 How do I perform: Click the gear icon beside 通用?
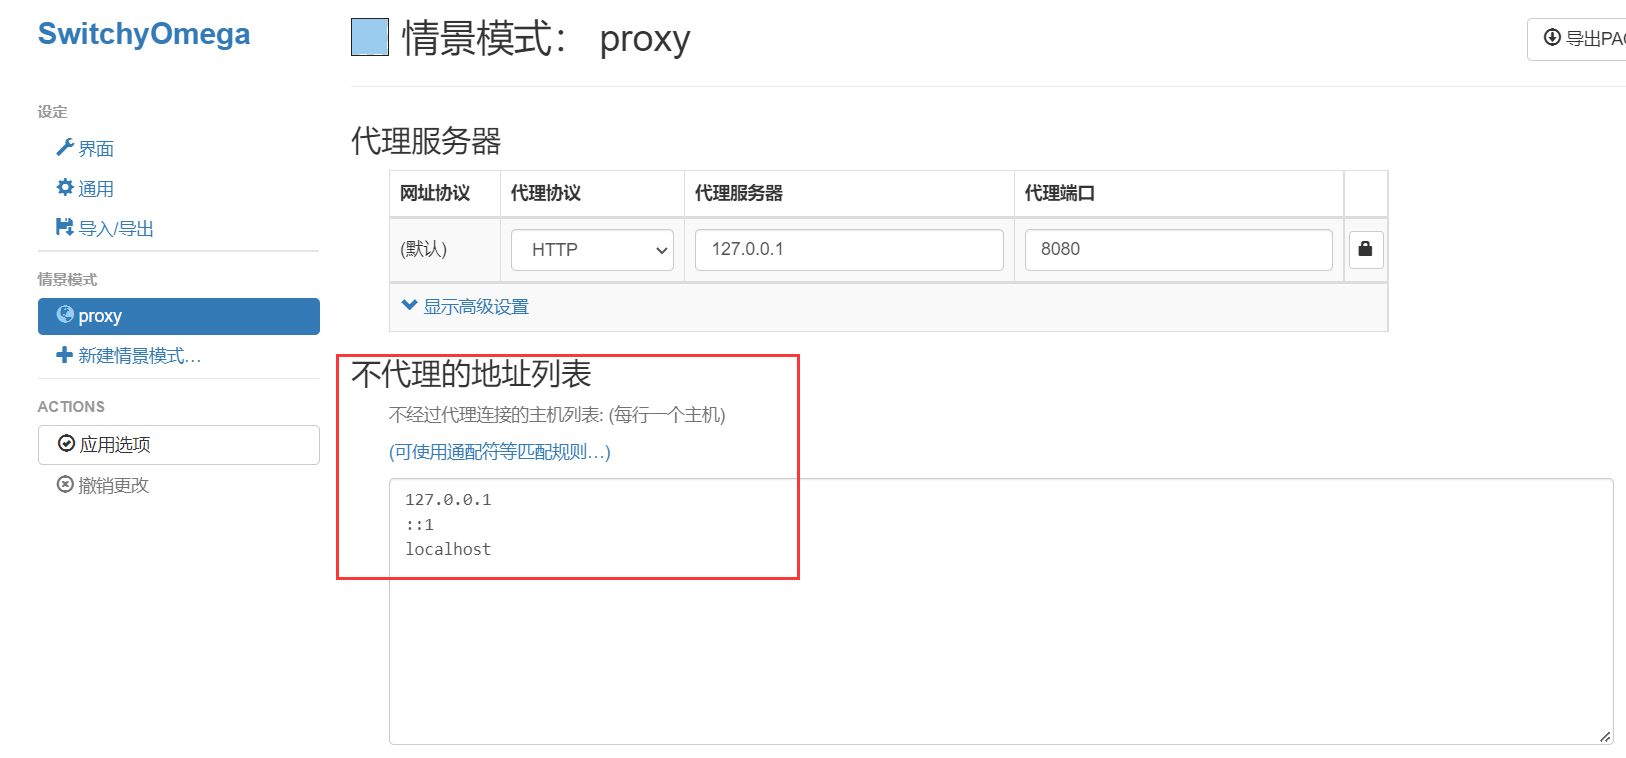click(65, 188)
